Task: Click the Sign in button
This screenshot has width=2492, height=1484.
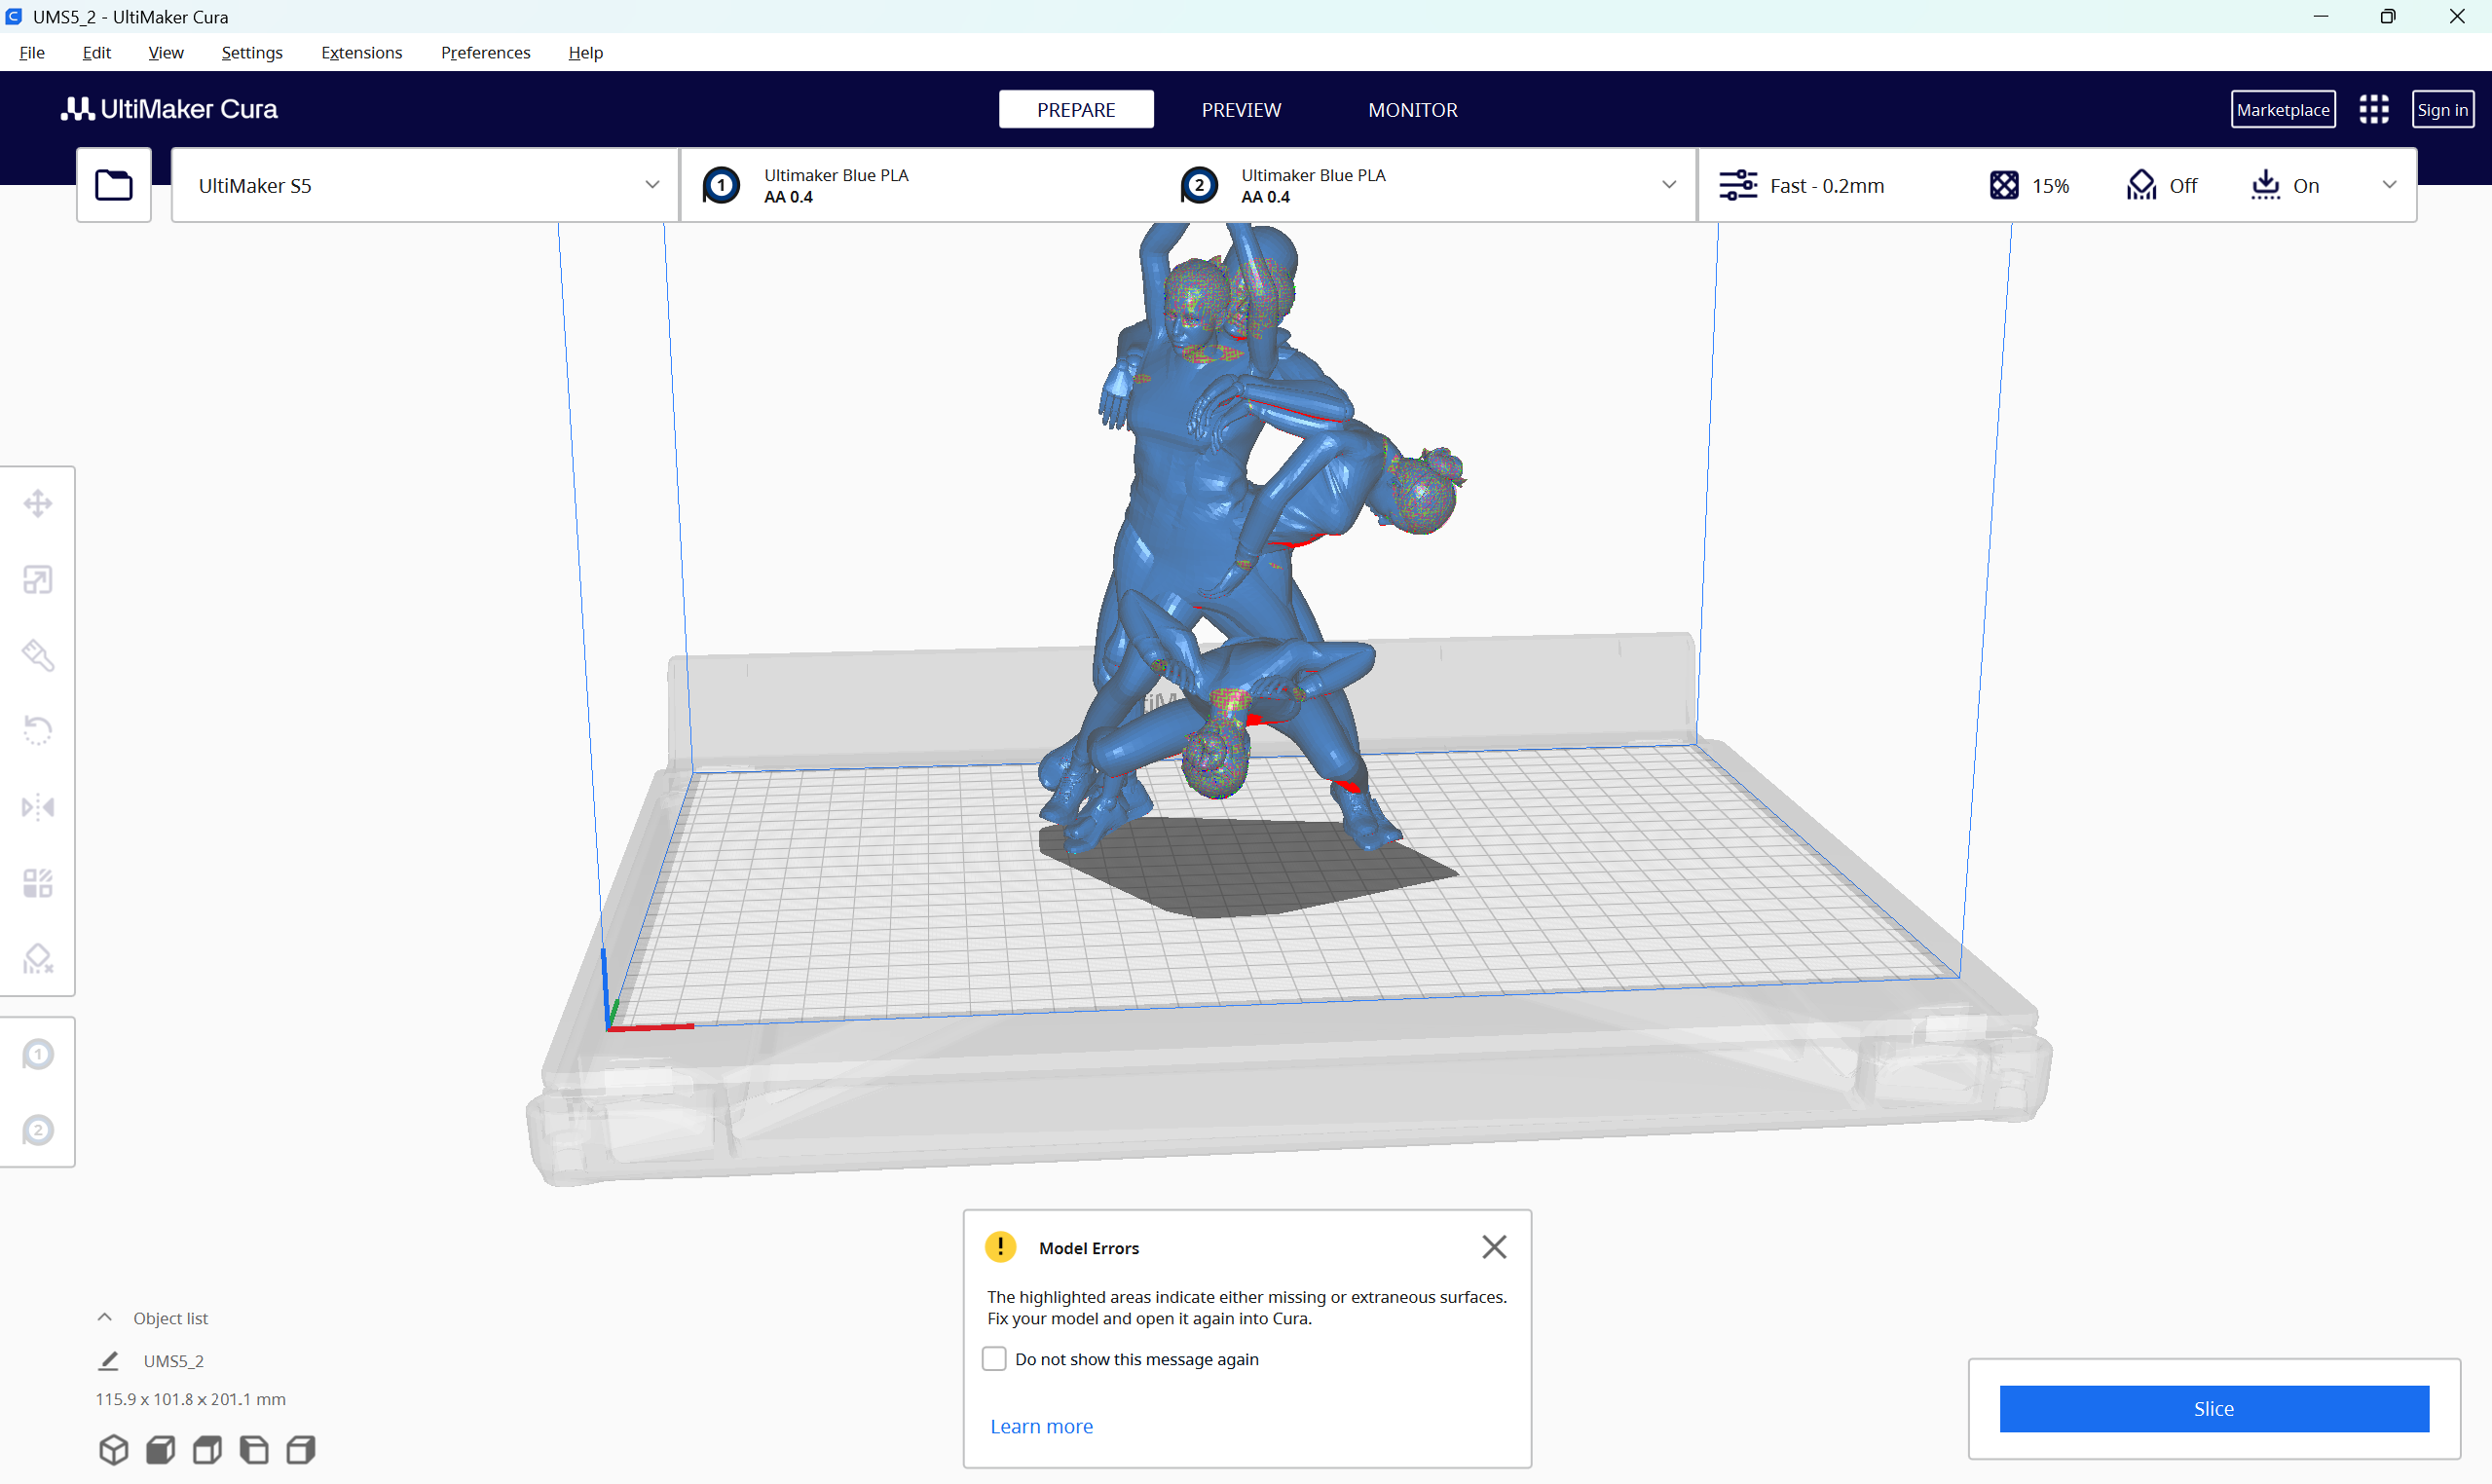Action: coord(2442,110)
